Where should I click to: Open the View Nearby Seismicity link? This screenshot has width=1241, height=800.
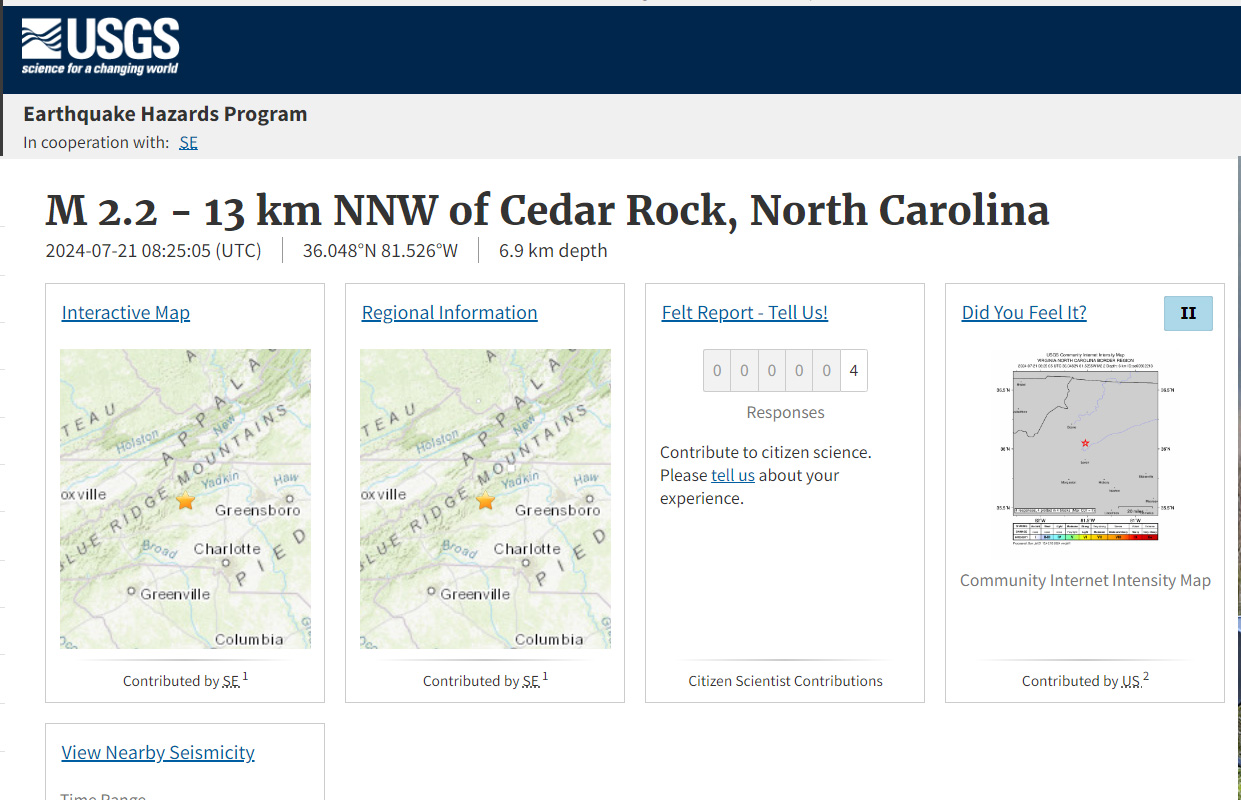(158, 752)
